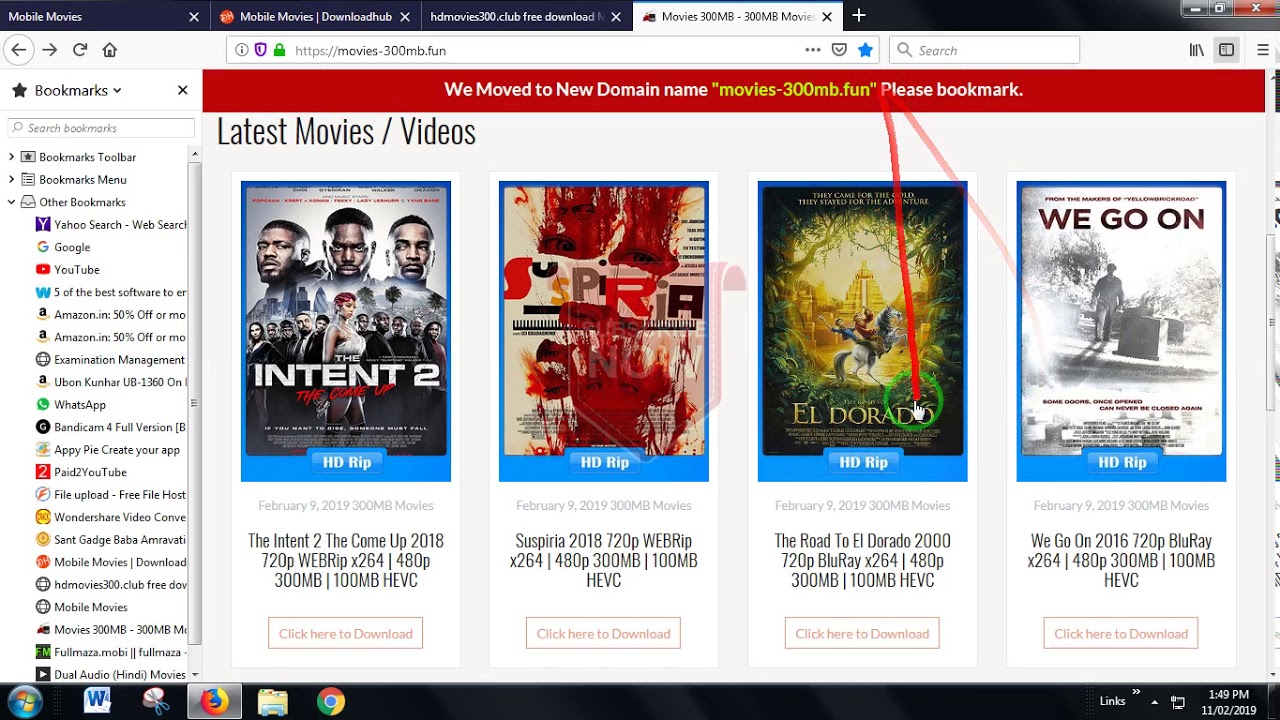Click Download button for We Go On
This screenshot has height=720, width=1280.
[x=1121, y=633]
